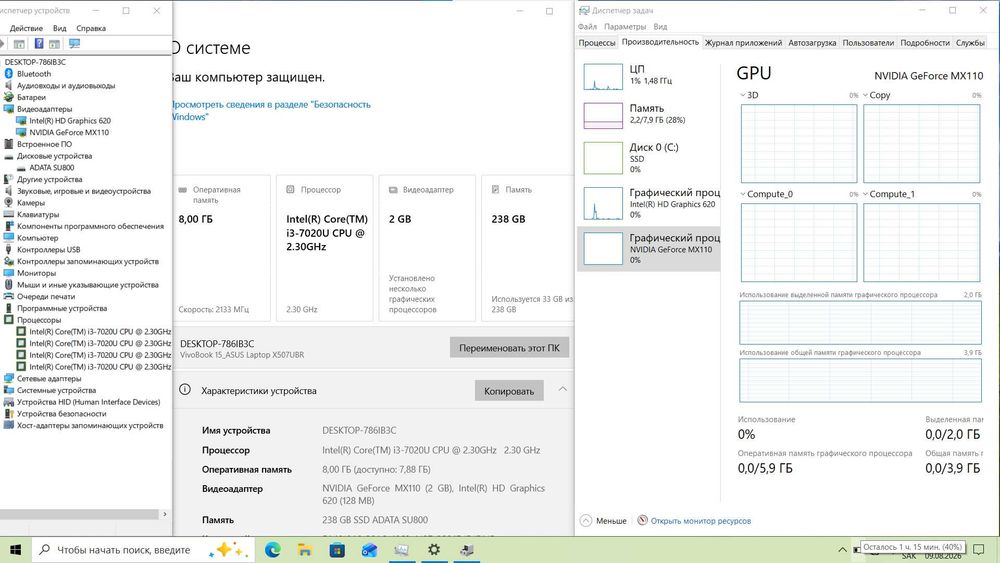Click Копировать button for device specs

[x=509, y=391]
